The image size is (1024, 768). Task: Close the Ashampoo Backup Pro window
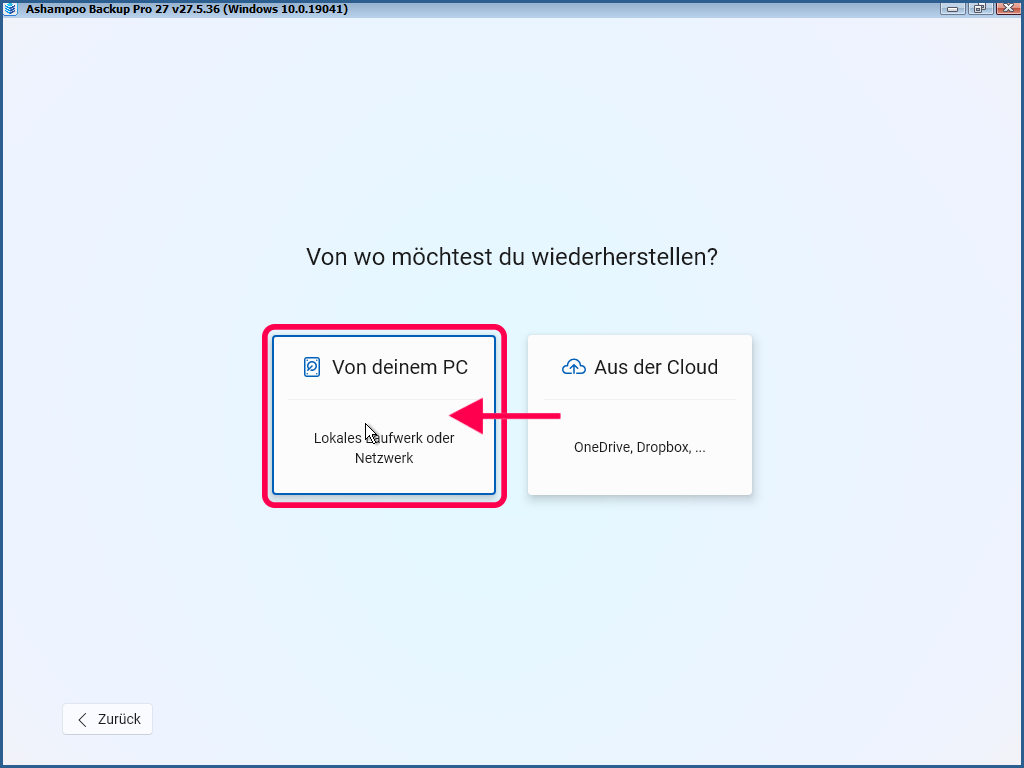(1008, 8)
